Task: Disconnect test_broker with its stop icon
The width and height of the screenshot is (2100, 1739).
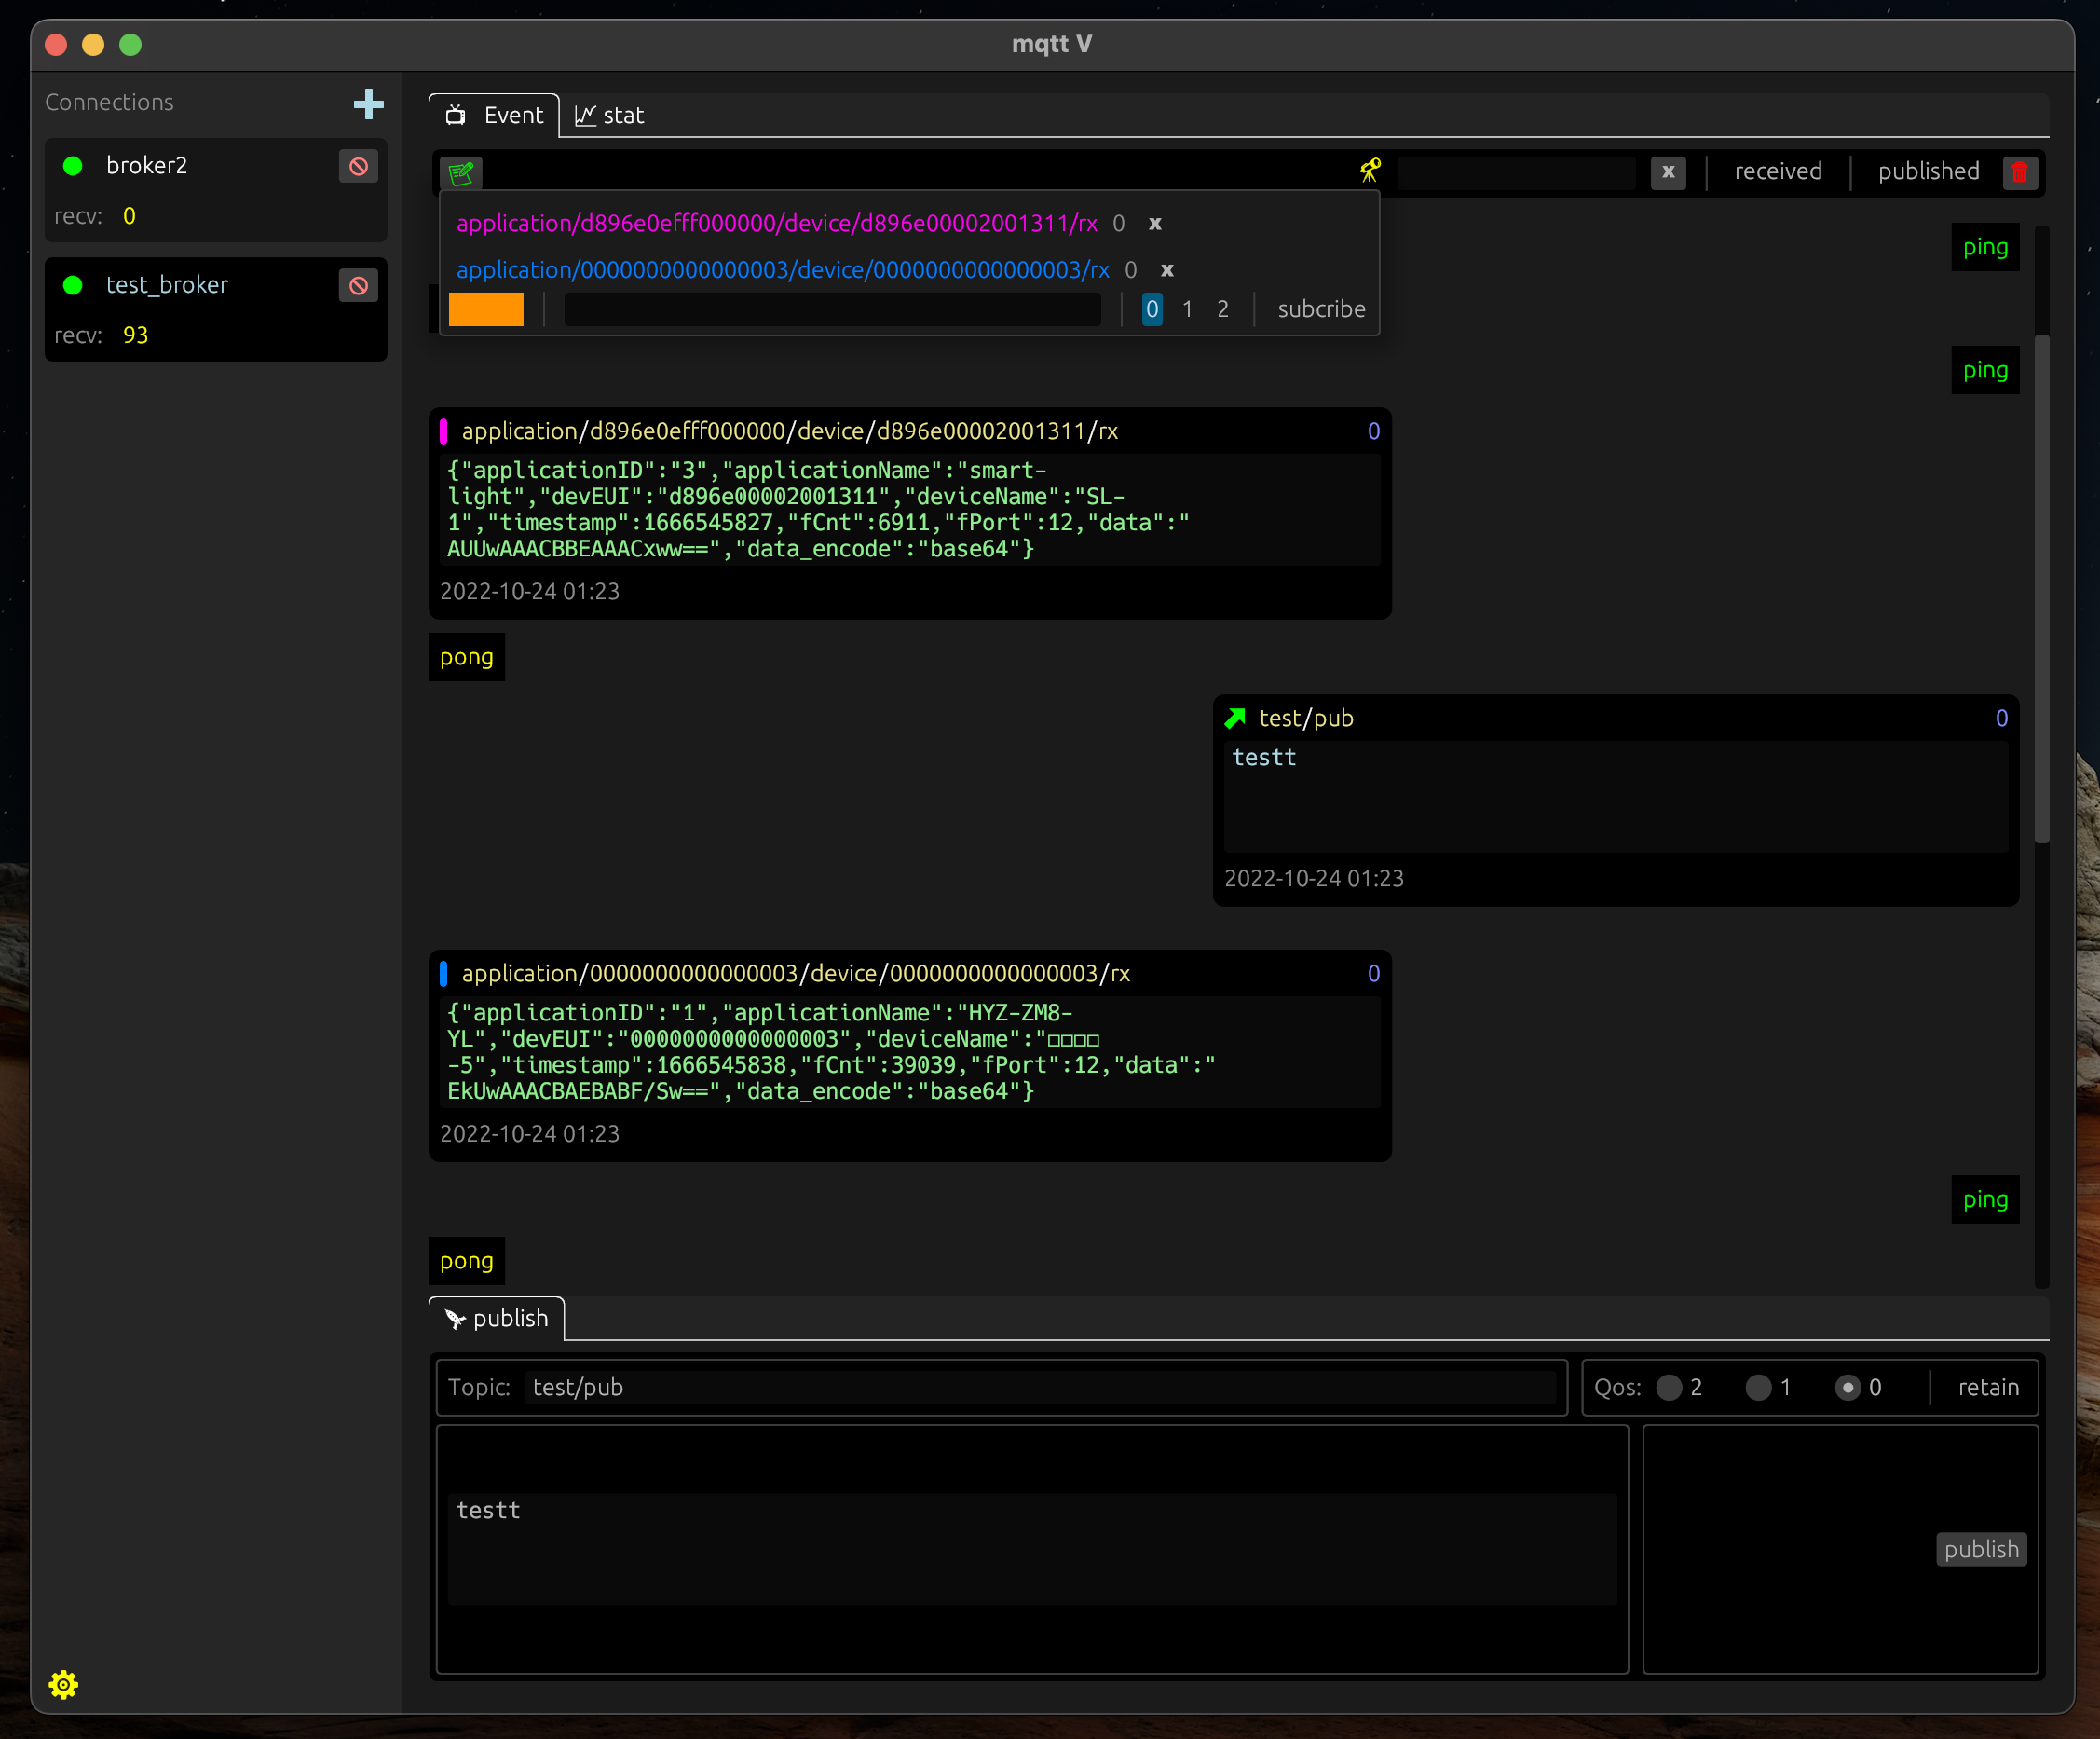Action: click(358, 286)
